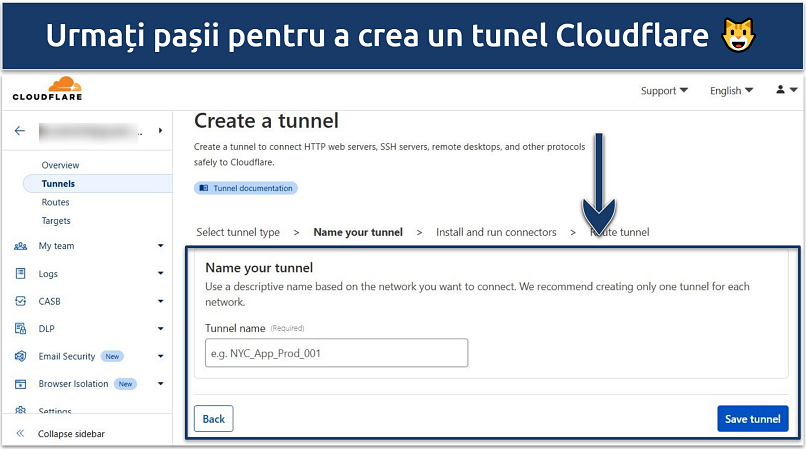Open the English language dropdown

[731, 91]
